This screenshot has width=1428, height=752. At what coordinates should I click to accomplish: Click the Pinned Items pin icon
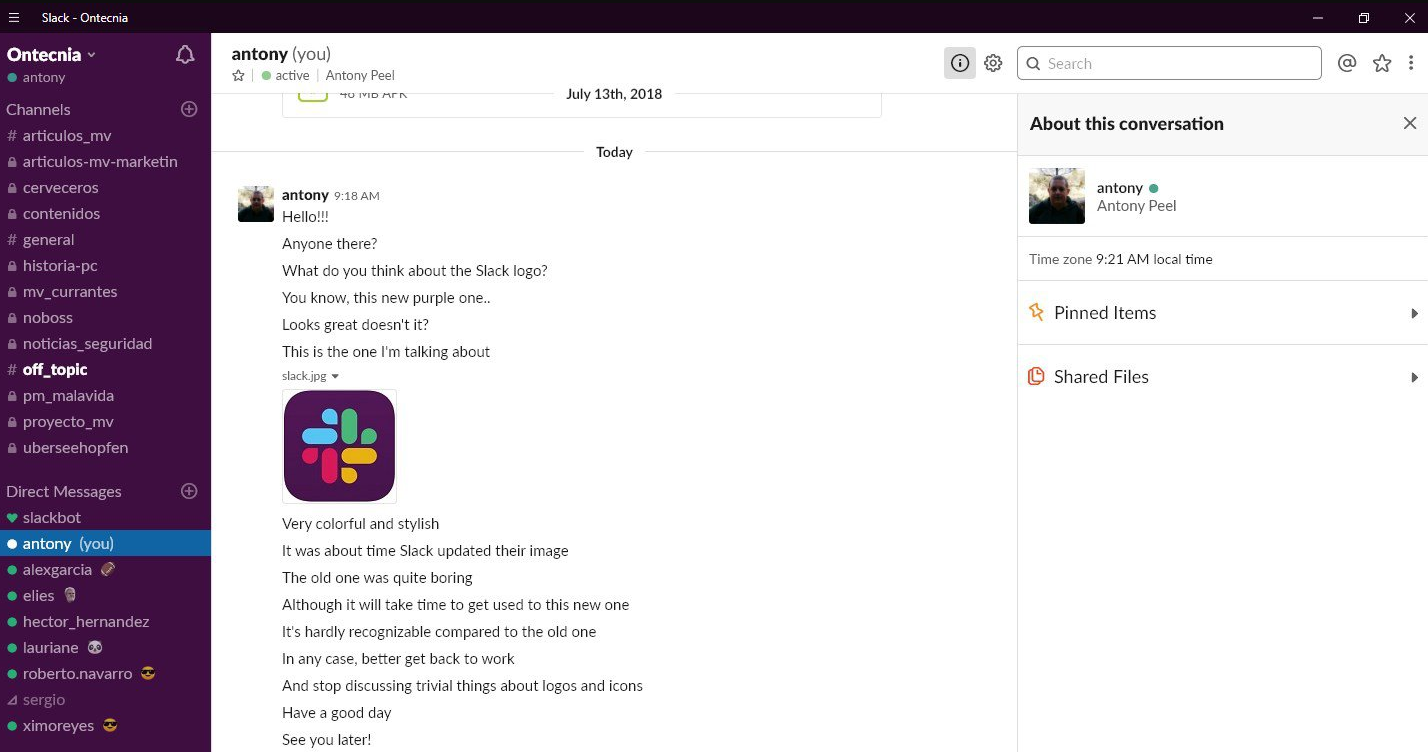pyautogui.click(x=1037, y=312)
